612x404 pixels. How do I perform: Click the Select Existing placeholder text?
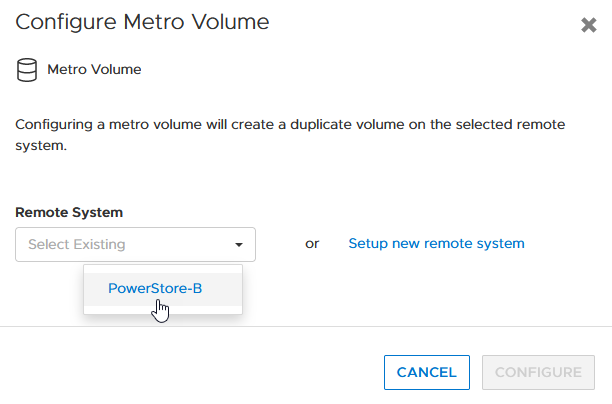click(x=76, y=244)
